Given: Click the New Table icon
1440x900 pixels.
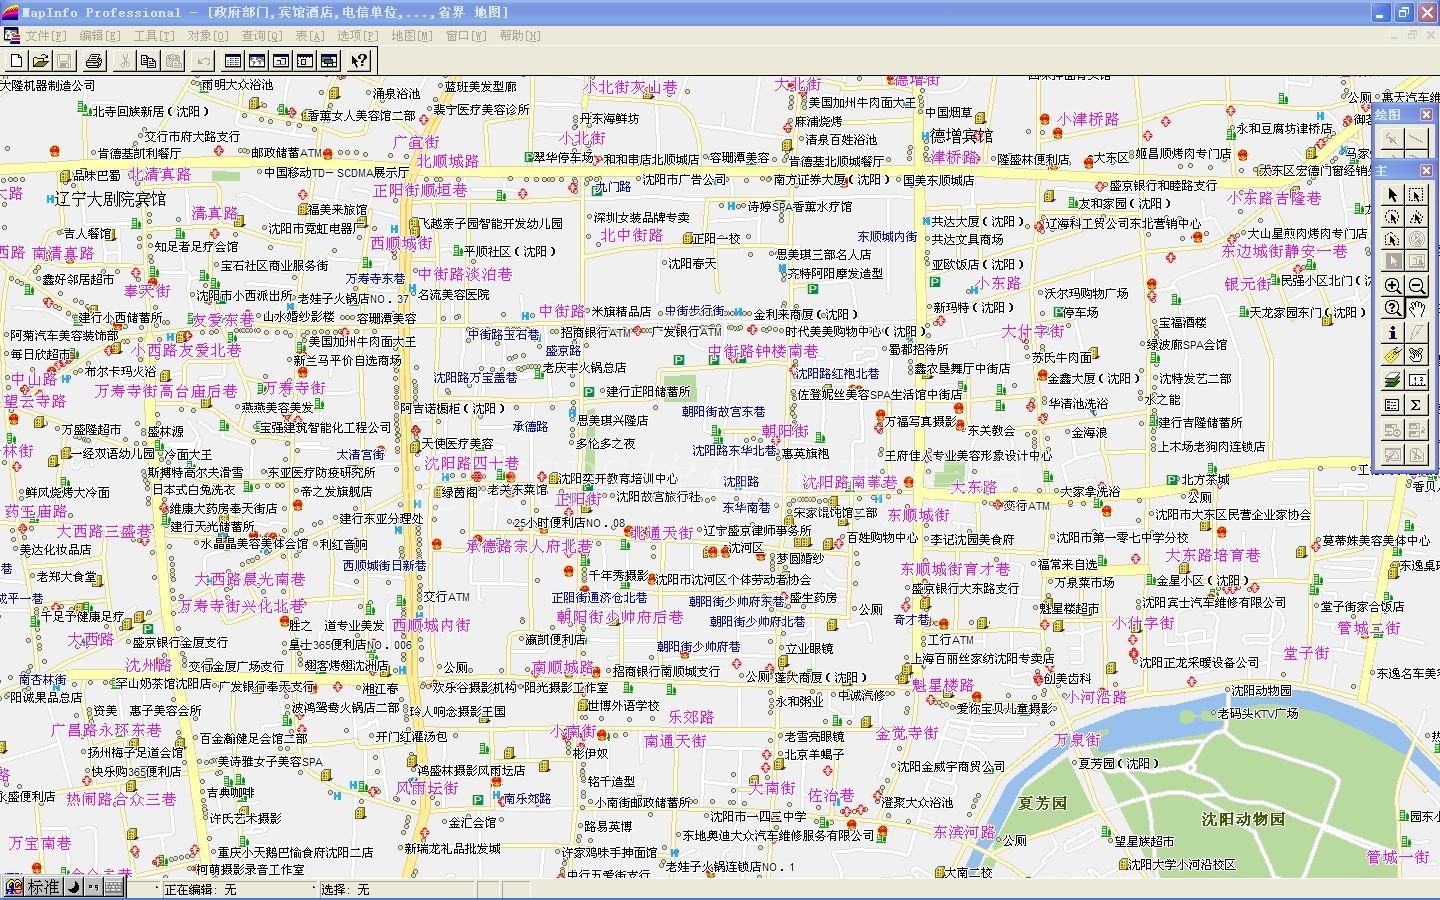Looking at the screenshot, I should (x=17, y=61).
